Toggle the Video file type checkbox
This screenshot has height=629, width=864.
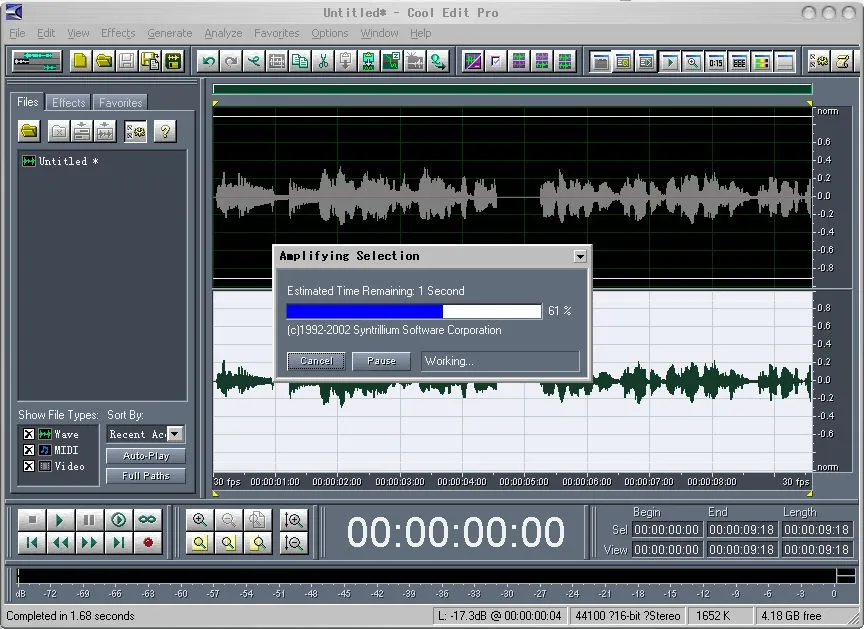[x=29, y=466]
